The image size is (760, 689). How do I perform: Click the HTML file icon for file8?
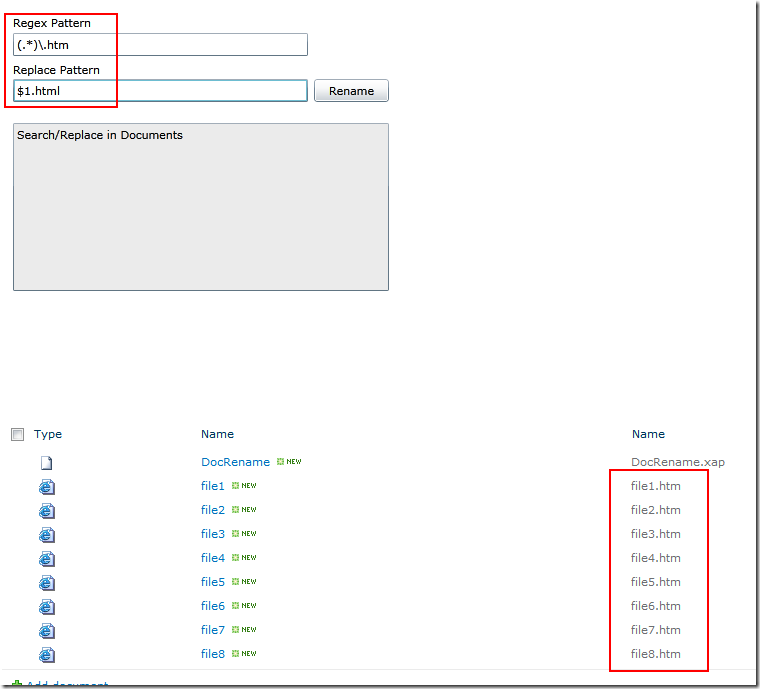(x=47, y=655)
